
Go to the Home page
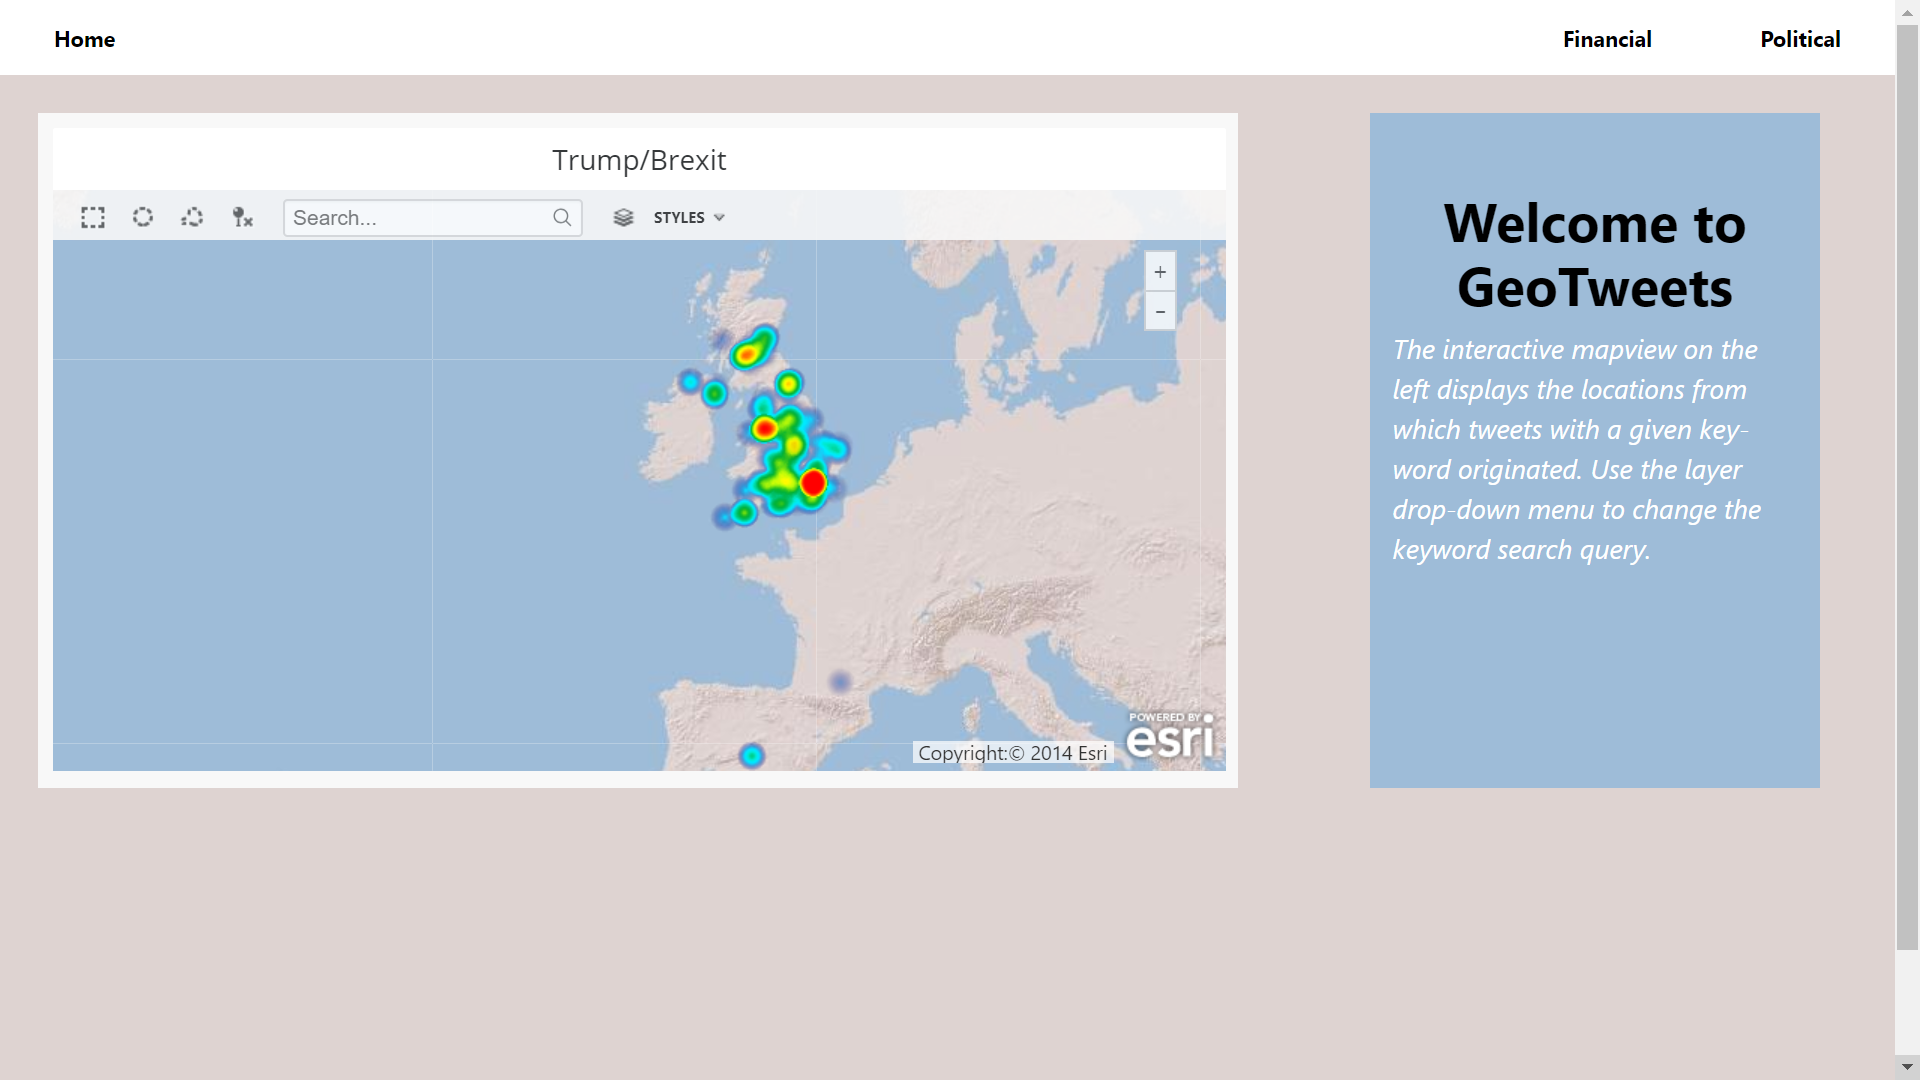[x=85, y=39]
